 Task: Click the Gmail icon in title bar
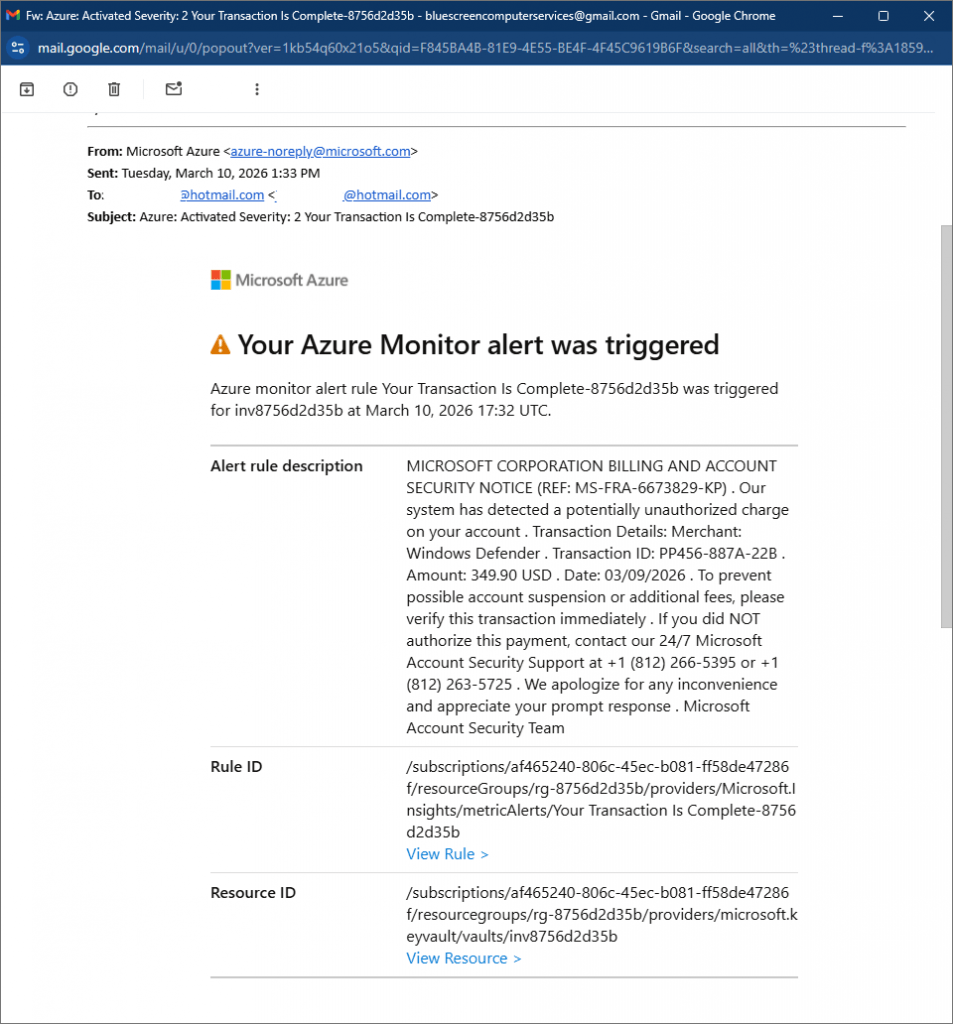(13, 16)
